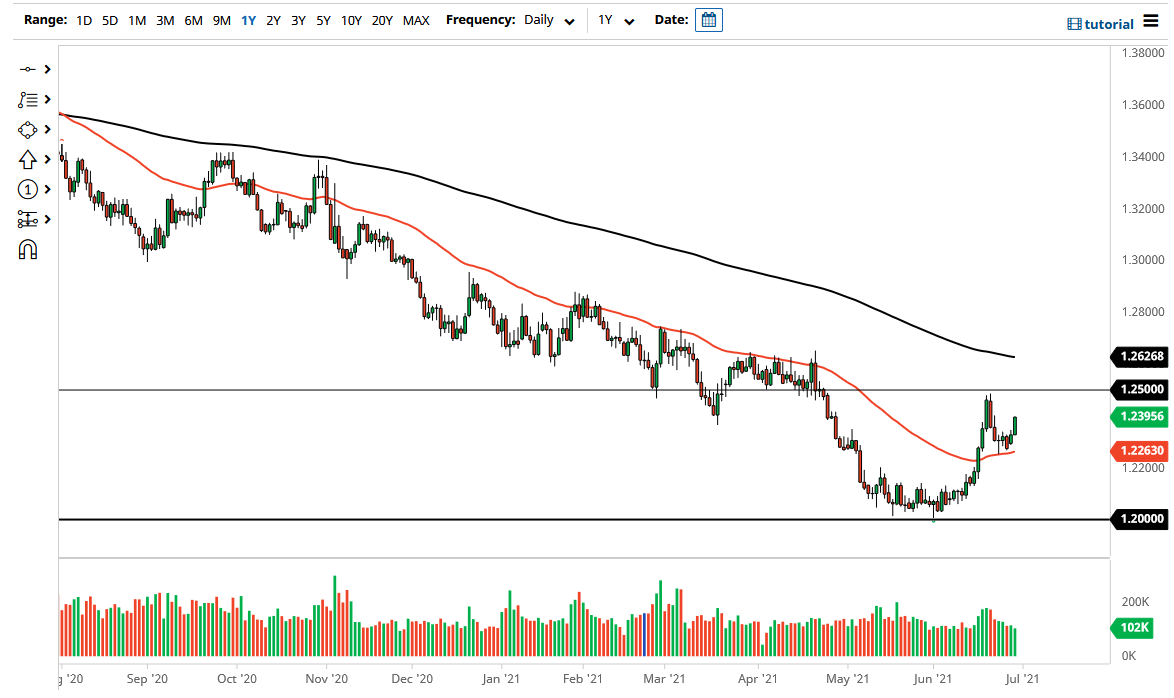This screenshot has width=1174, height=698.
Task: Open the 1Y period dropdown
Action: (614, 20)
